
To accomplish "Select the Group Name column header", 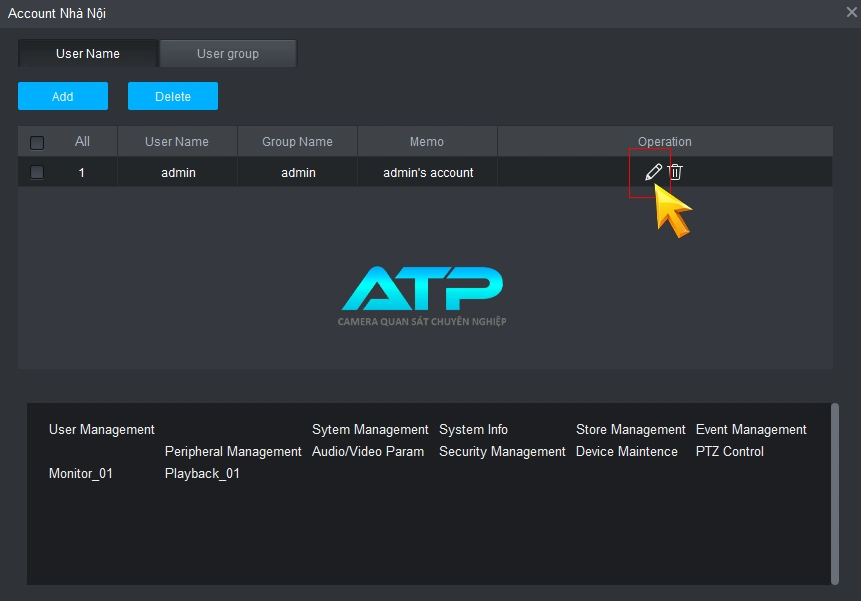I will (x=297, y=142).
